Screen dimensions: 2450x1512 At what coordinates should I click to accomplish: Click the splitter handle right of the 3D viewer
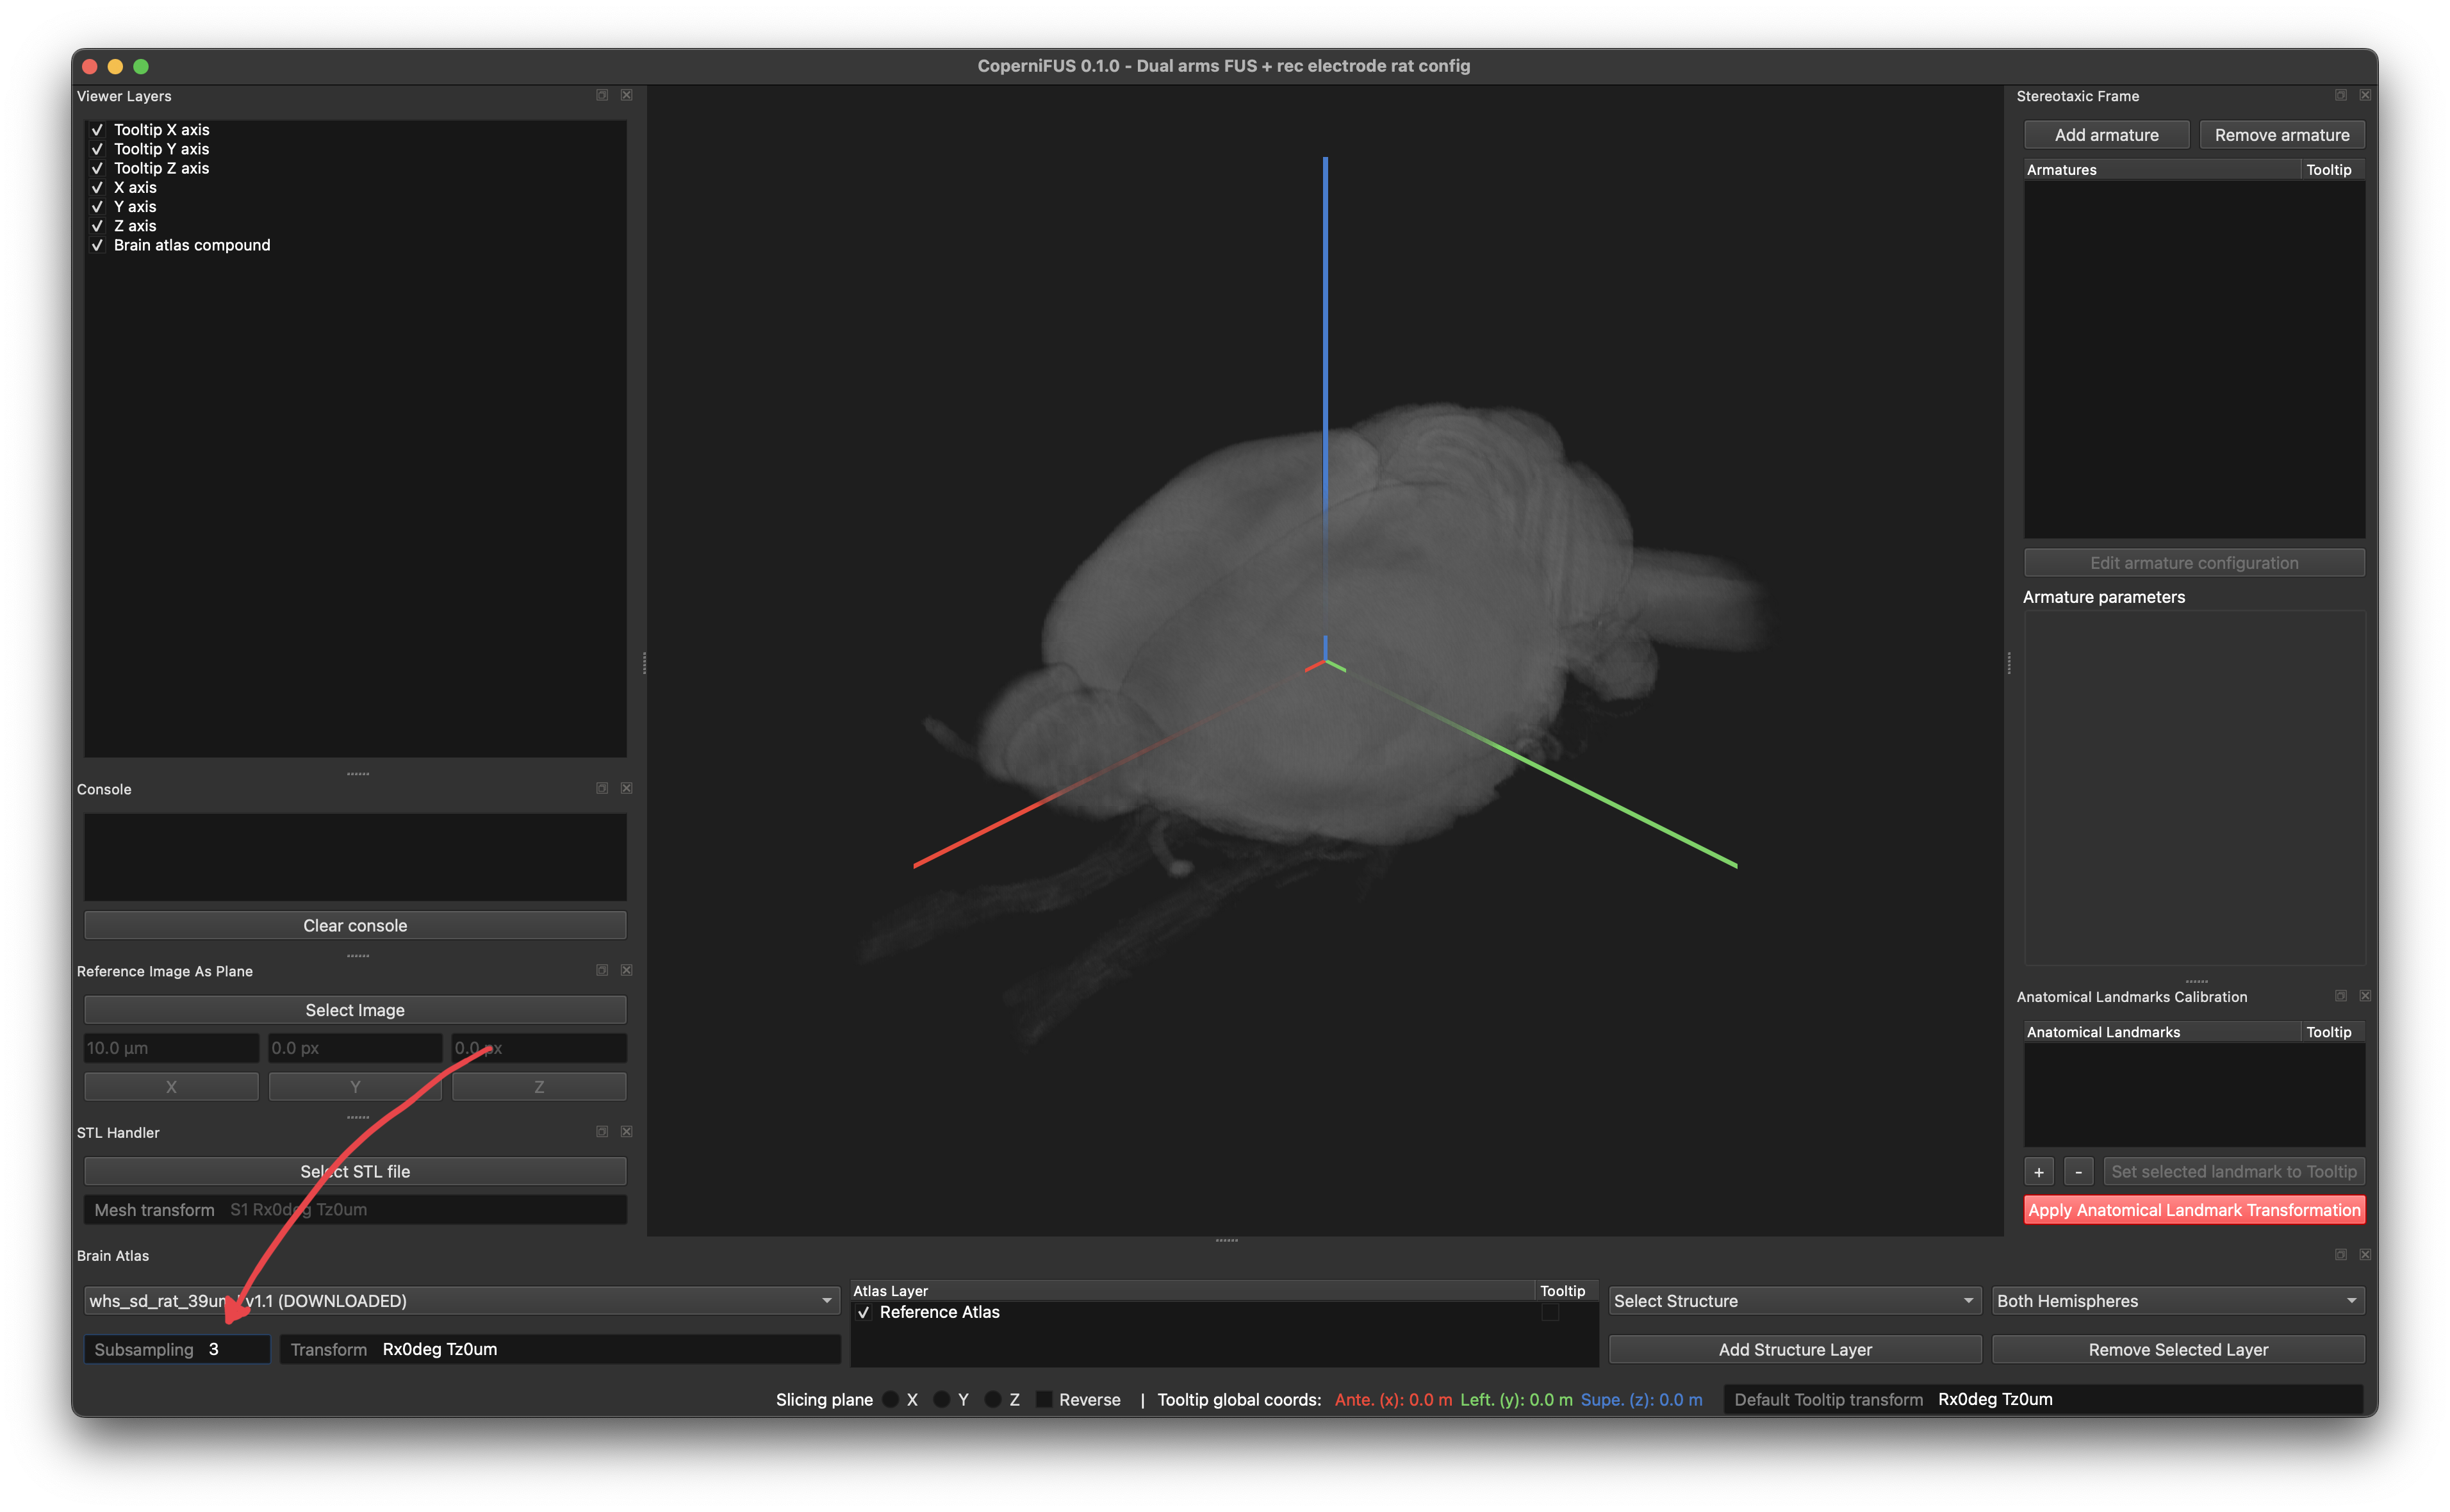[x=2009, y=662]
